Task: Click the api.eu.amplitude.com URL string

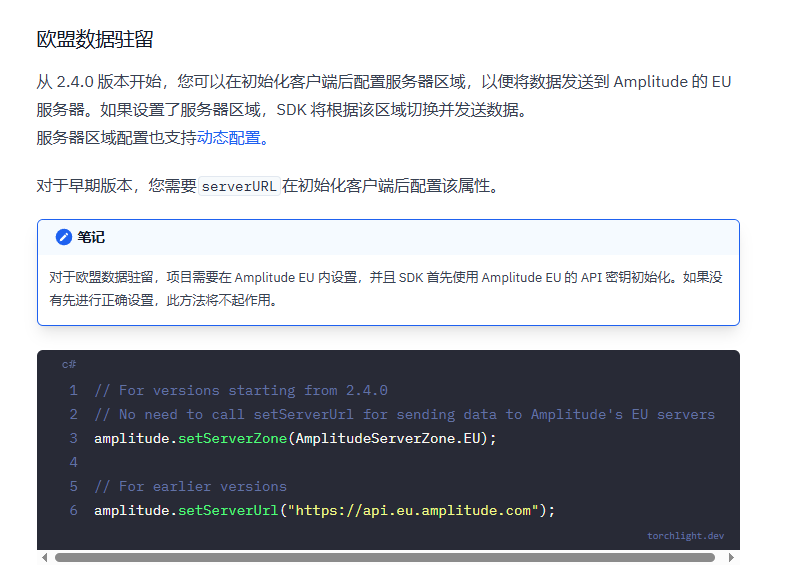Action: click(413, 510)
